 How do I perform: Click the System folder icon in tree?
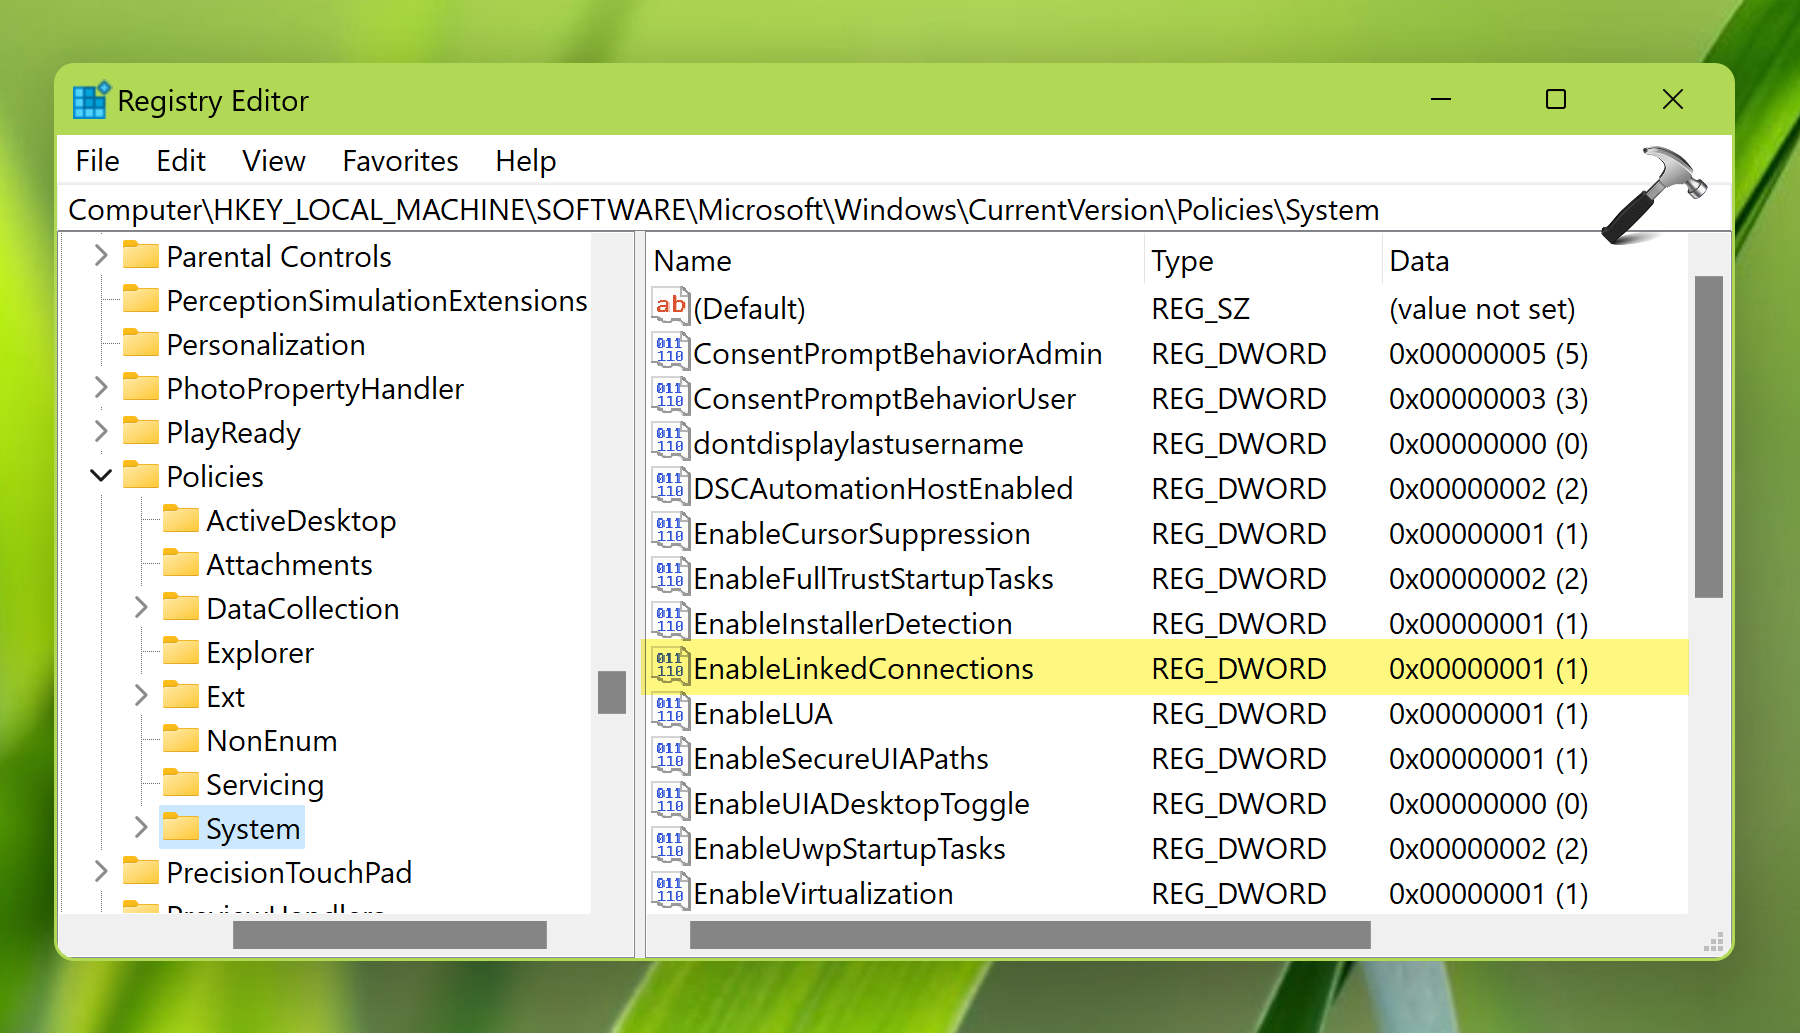click(181, 828)
